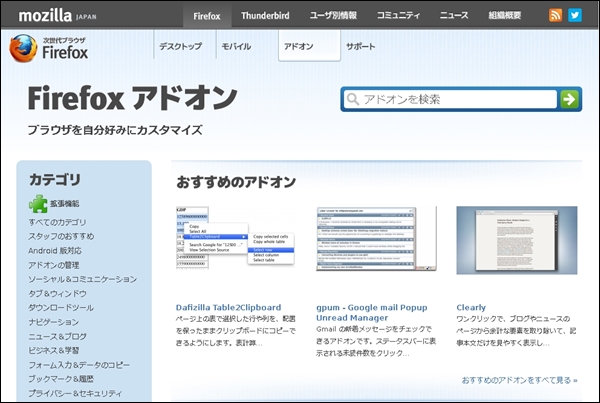Select the アドオン tab

point(309,46)
